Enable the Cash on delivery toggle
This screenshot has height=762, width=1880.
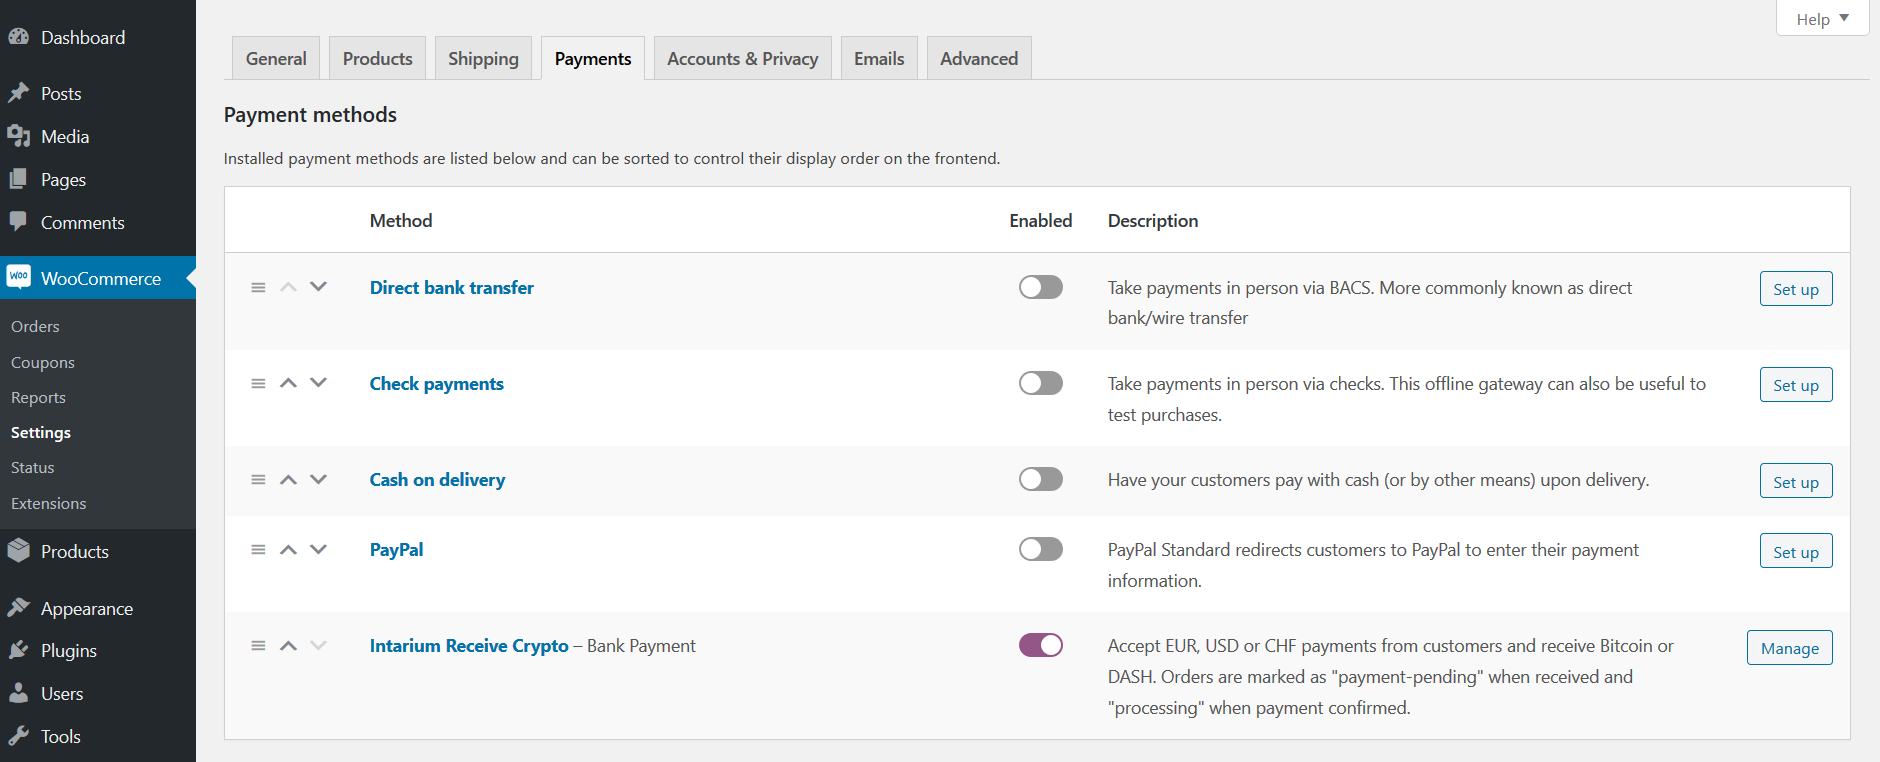1041,479
